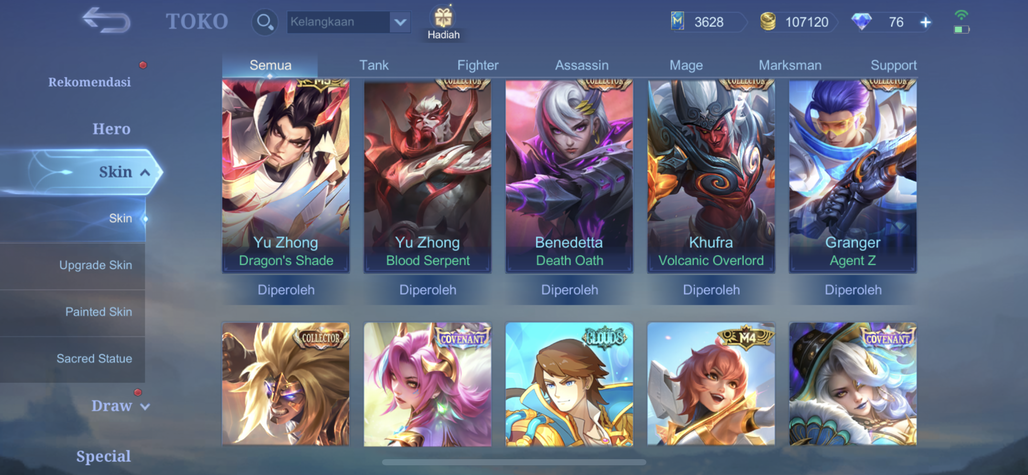The image size is (1028, 475).
Task: Open the search magnifier icon
Action: [x=265, y=22]
